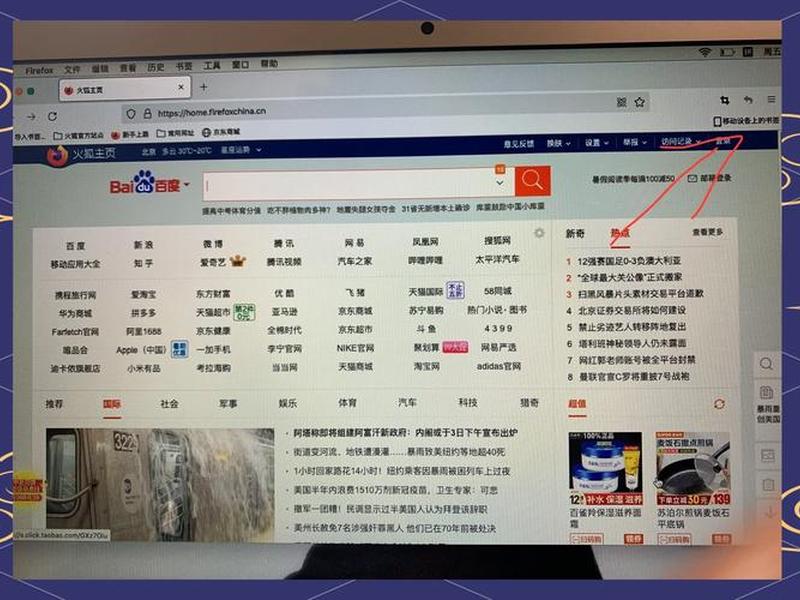Click in the Baidu search input field
This screenshot has width=800, height=600.
[x=348, y=185]
